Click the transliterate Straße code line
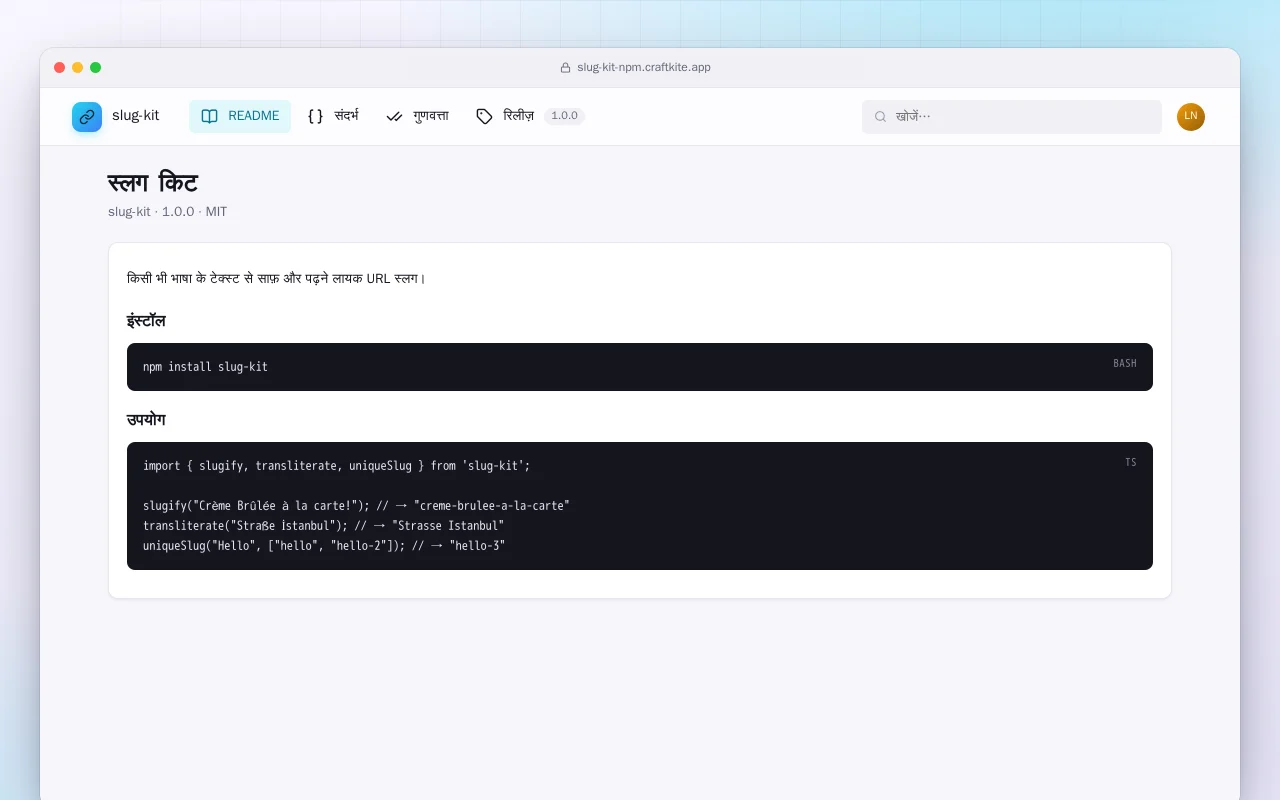Image resolution: width=1280 pixels, height=800 pixels. pos(324,526)
